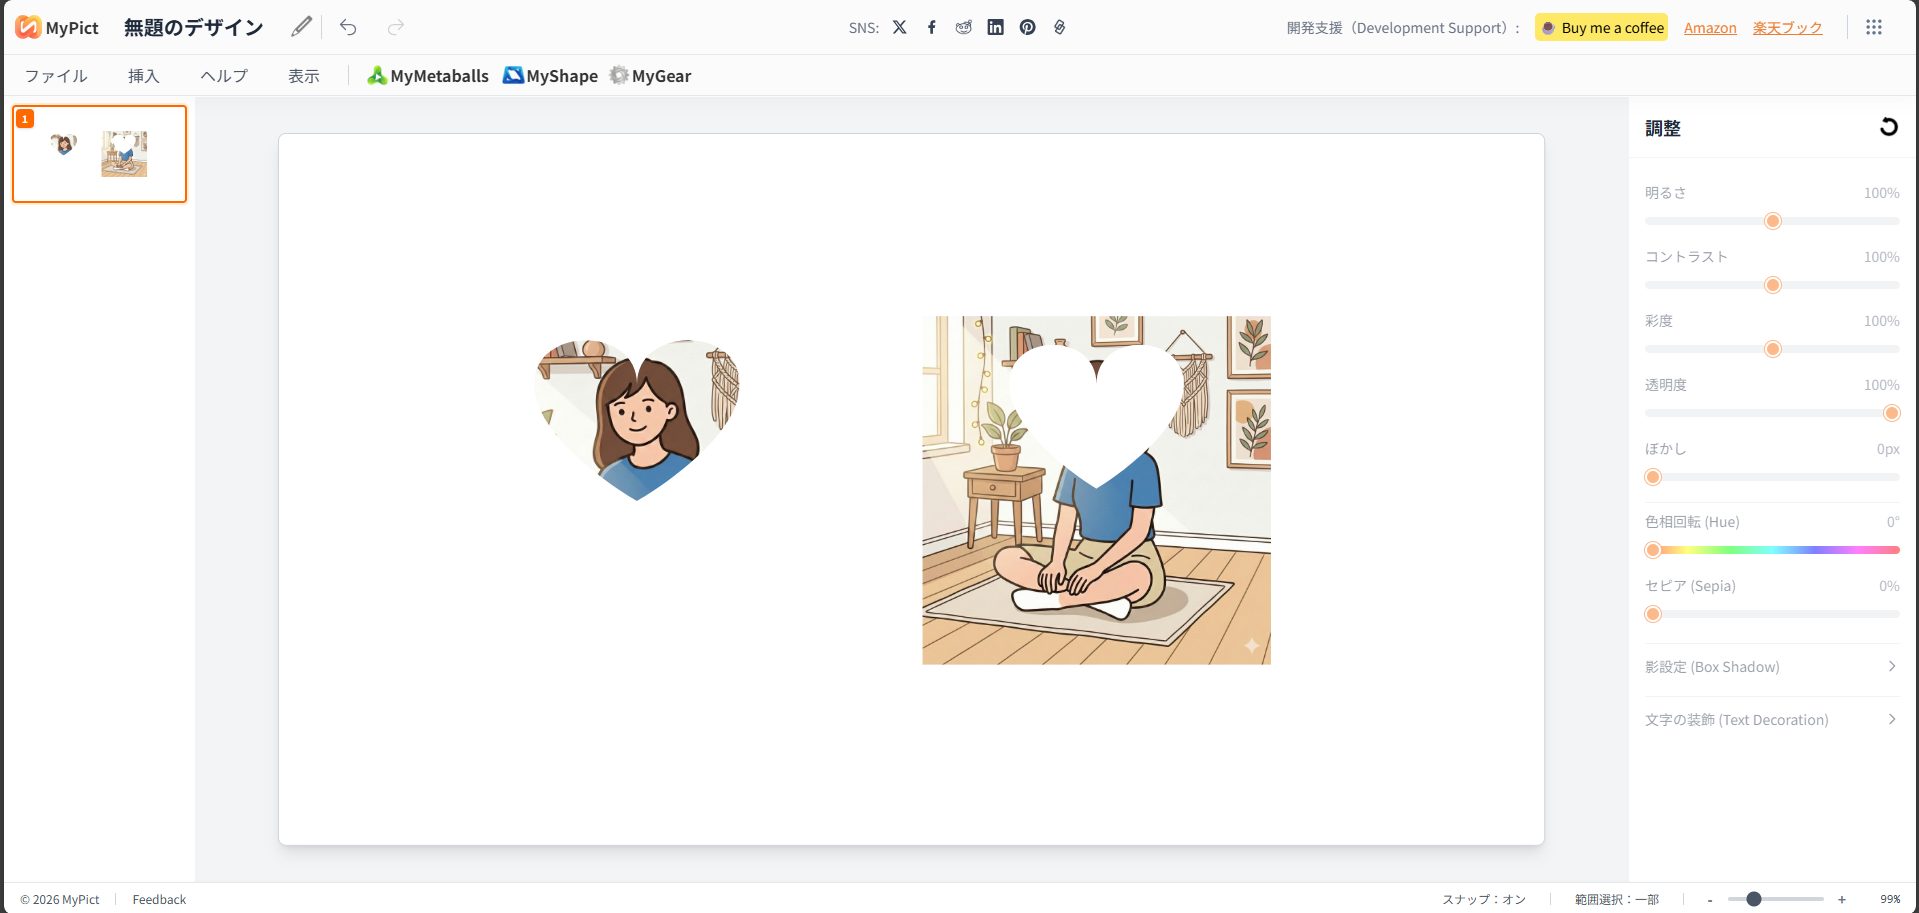Click the MyPict logo icon
1919x913 pixels.
(x=28, y=27)
